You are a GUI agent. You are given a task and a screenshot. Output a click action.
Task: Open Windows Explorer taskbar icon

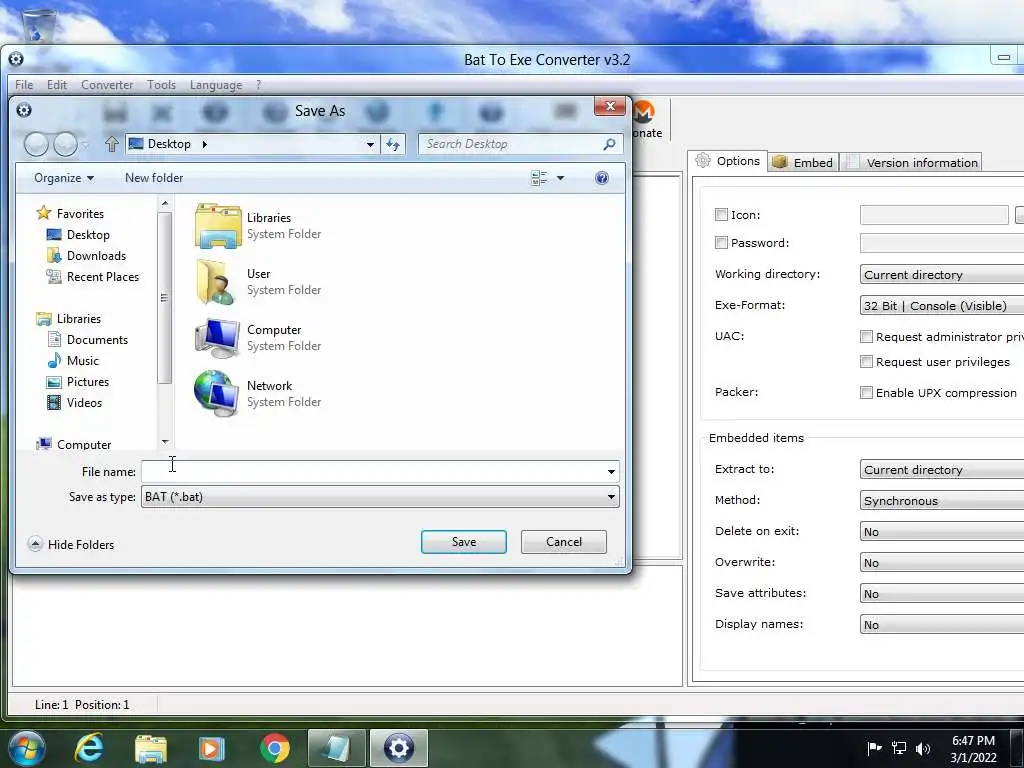[151, 748]
